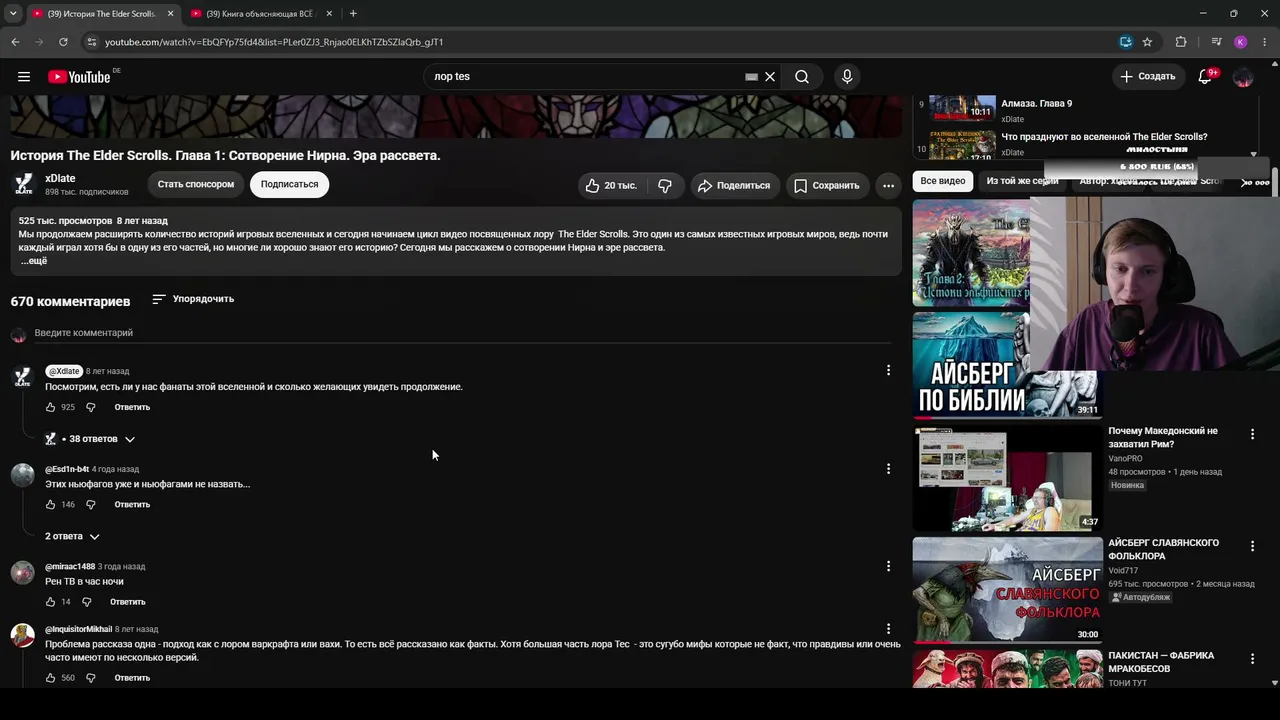Clear the search field with X
Image resolution: width=1280 pixels, height=720 pixels.
pos(770,77)
